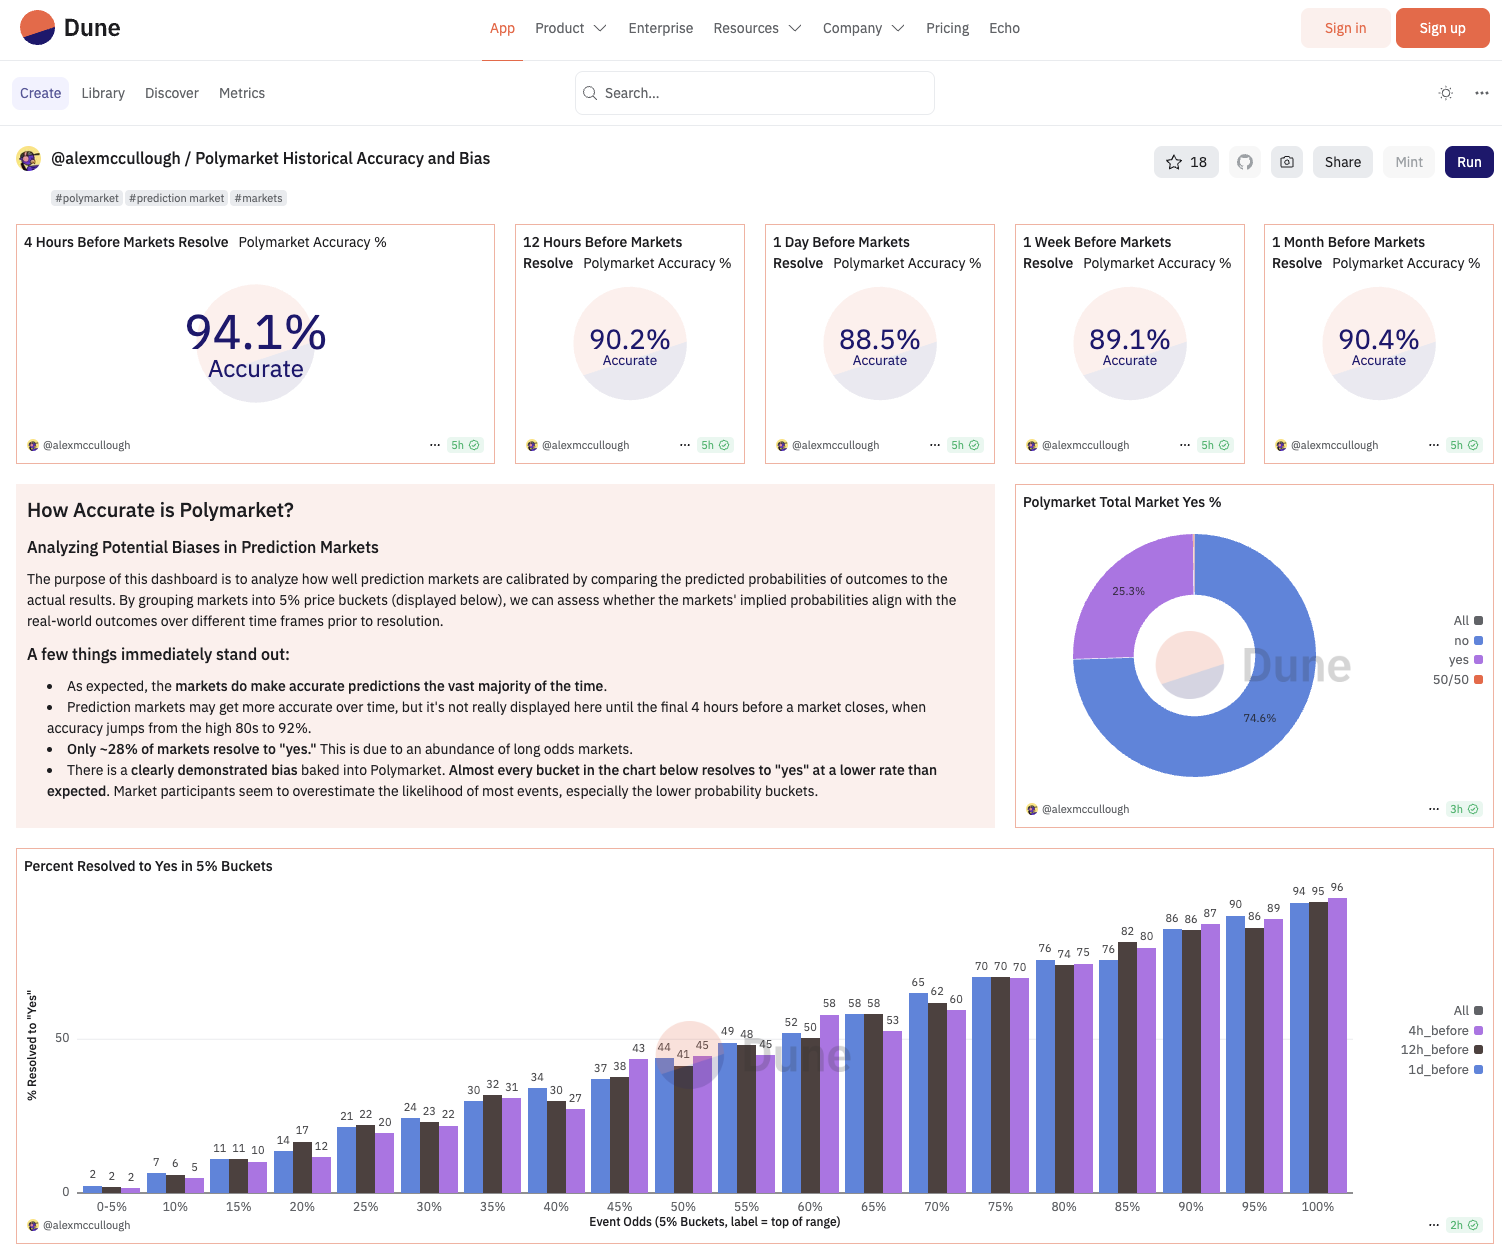Screen dimensions: 1502x1256
Task: Click the Search input field
Action: tap(755, 93)
